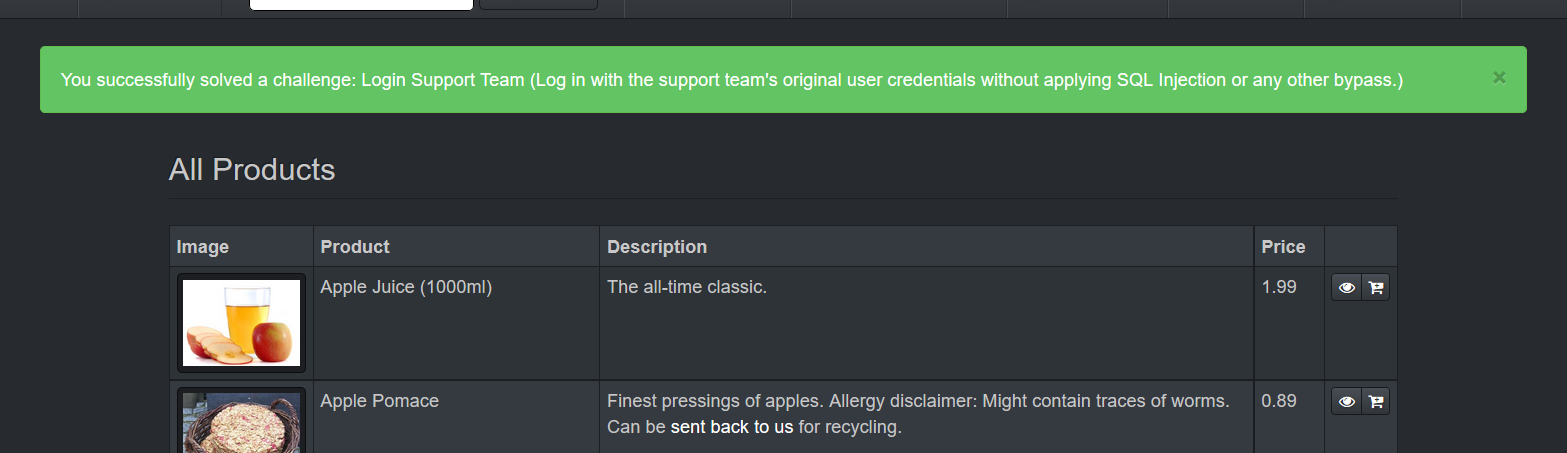
Task: Add Apple Pomace to the shopping cart
Action: tap(1376, 402)
